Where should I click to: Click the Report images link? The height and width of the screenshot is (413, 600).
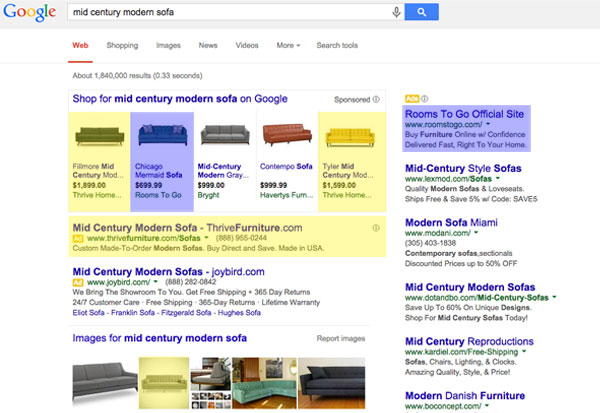pos(341,338)
